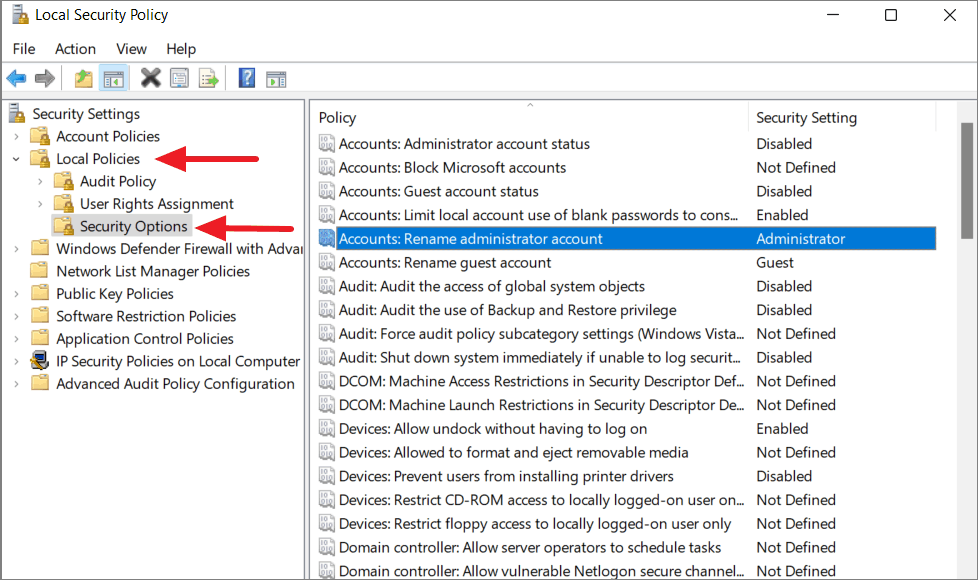Click the Audit Policy folder icon

click(x=64, y=181)
